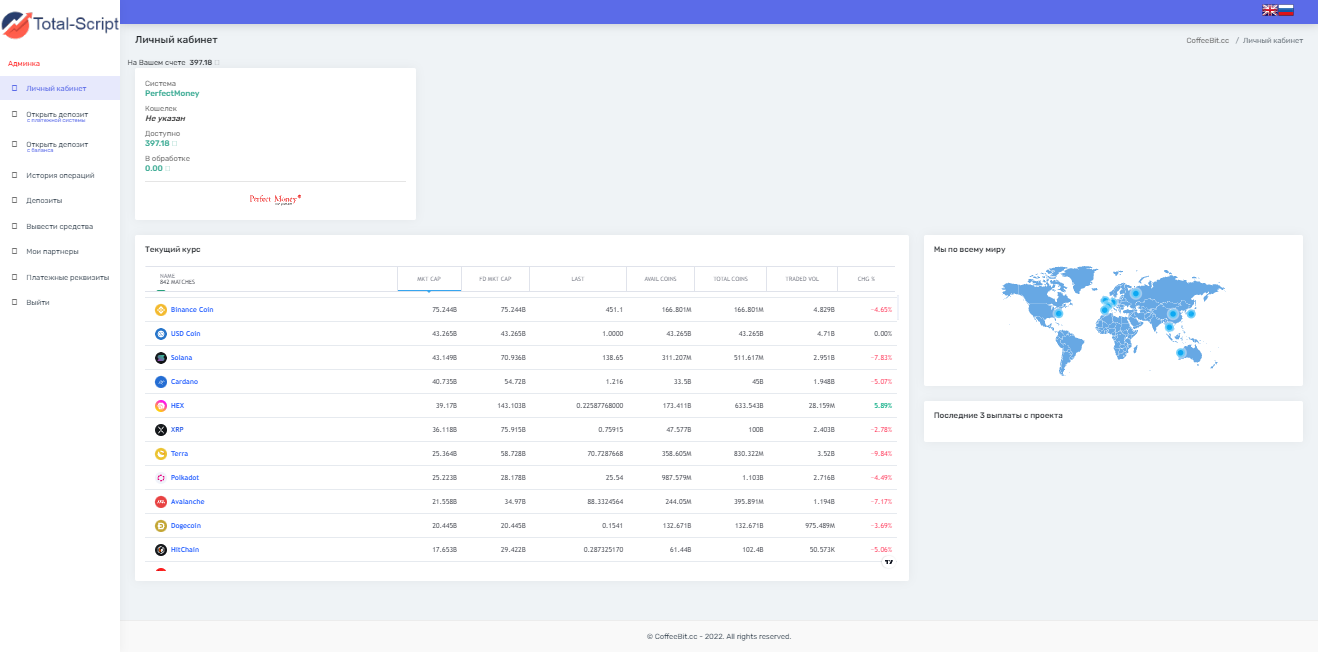Click the HitChain logo icon
1318x652 pixels.
tap(160, 550)
